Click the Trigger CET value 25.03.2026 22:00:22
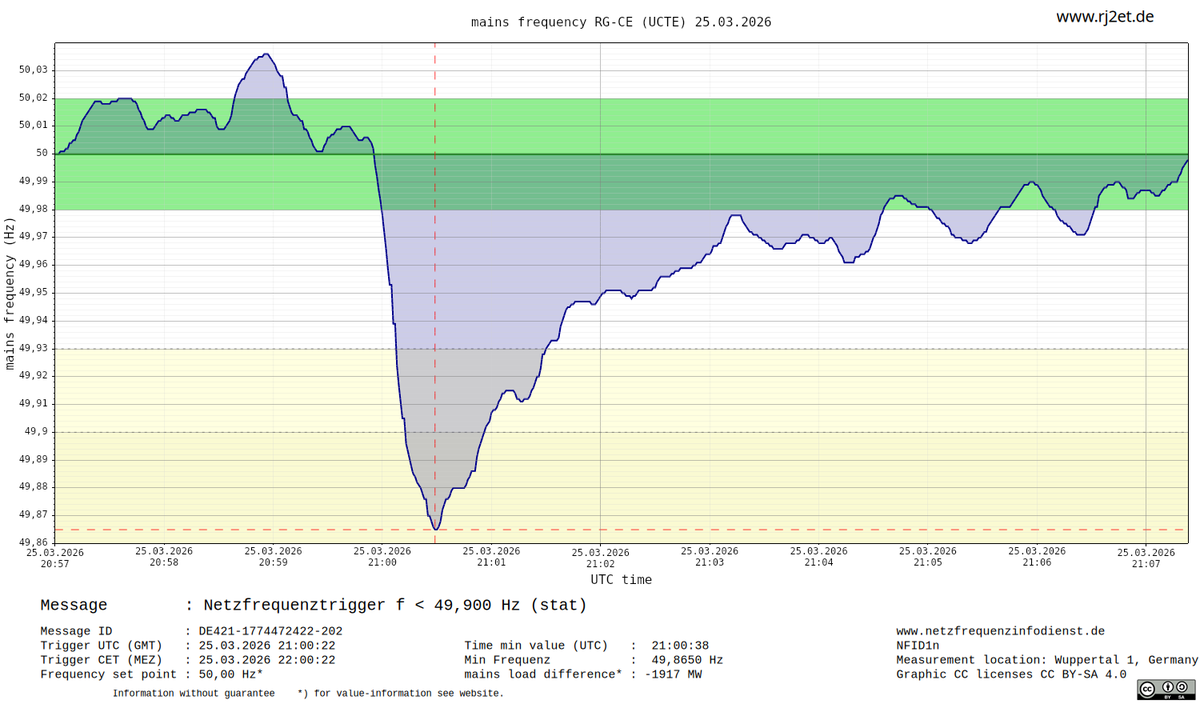The width and height of the screenshot is (1200, 704). [x=269, y=660]
